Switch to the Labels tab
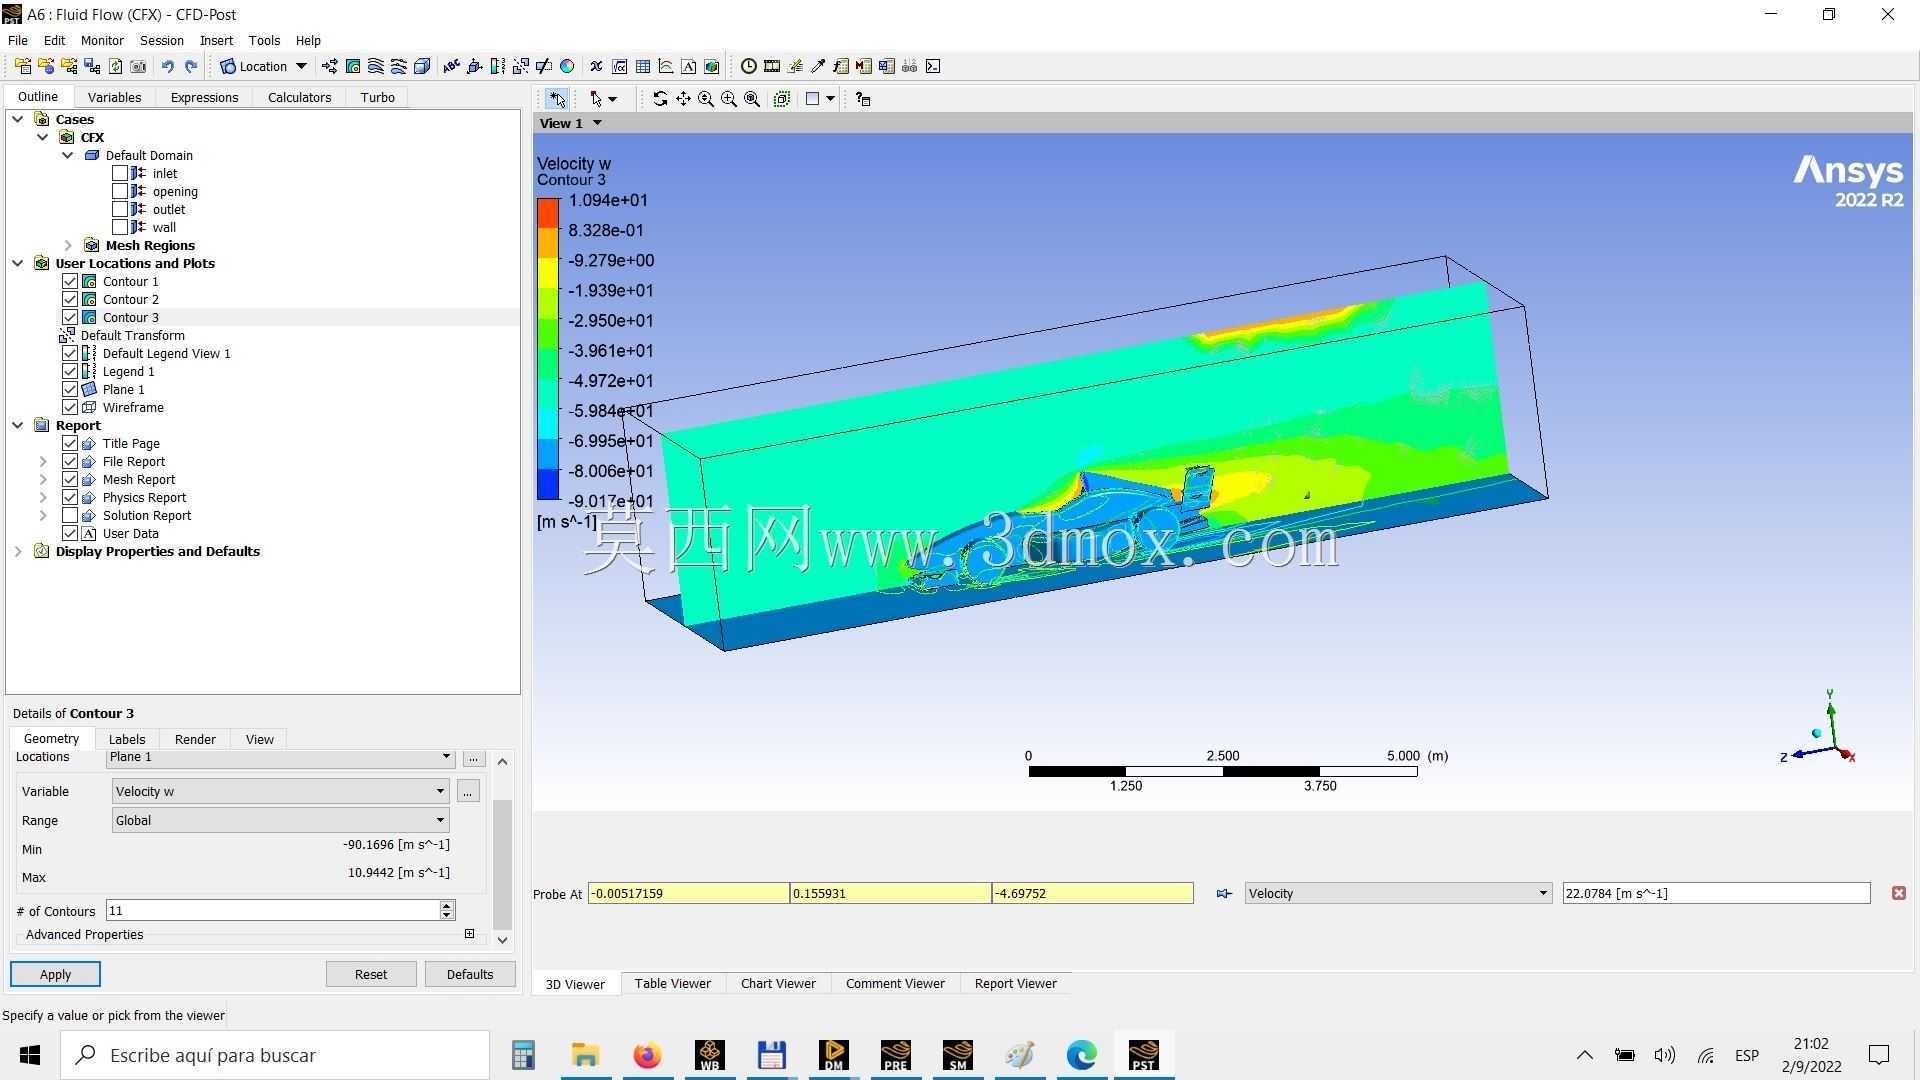 127,739
